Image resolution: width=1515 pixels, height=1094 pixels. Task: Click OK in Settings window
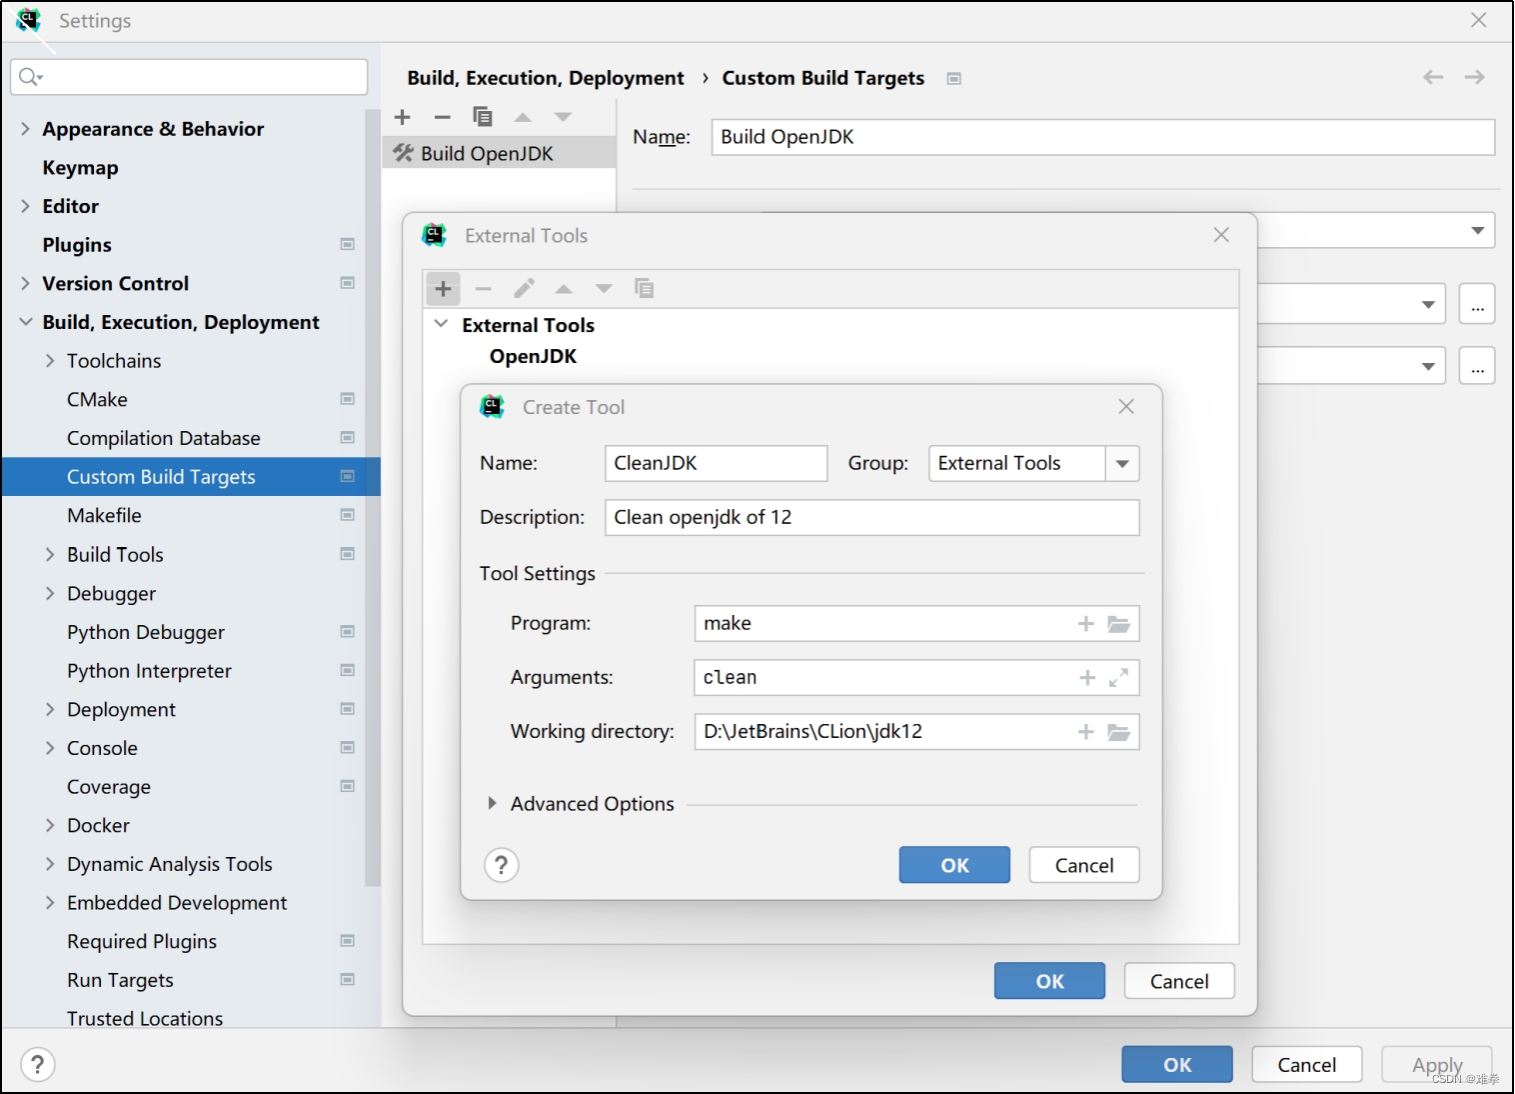(x=1177, y=1065)
